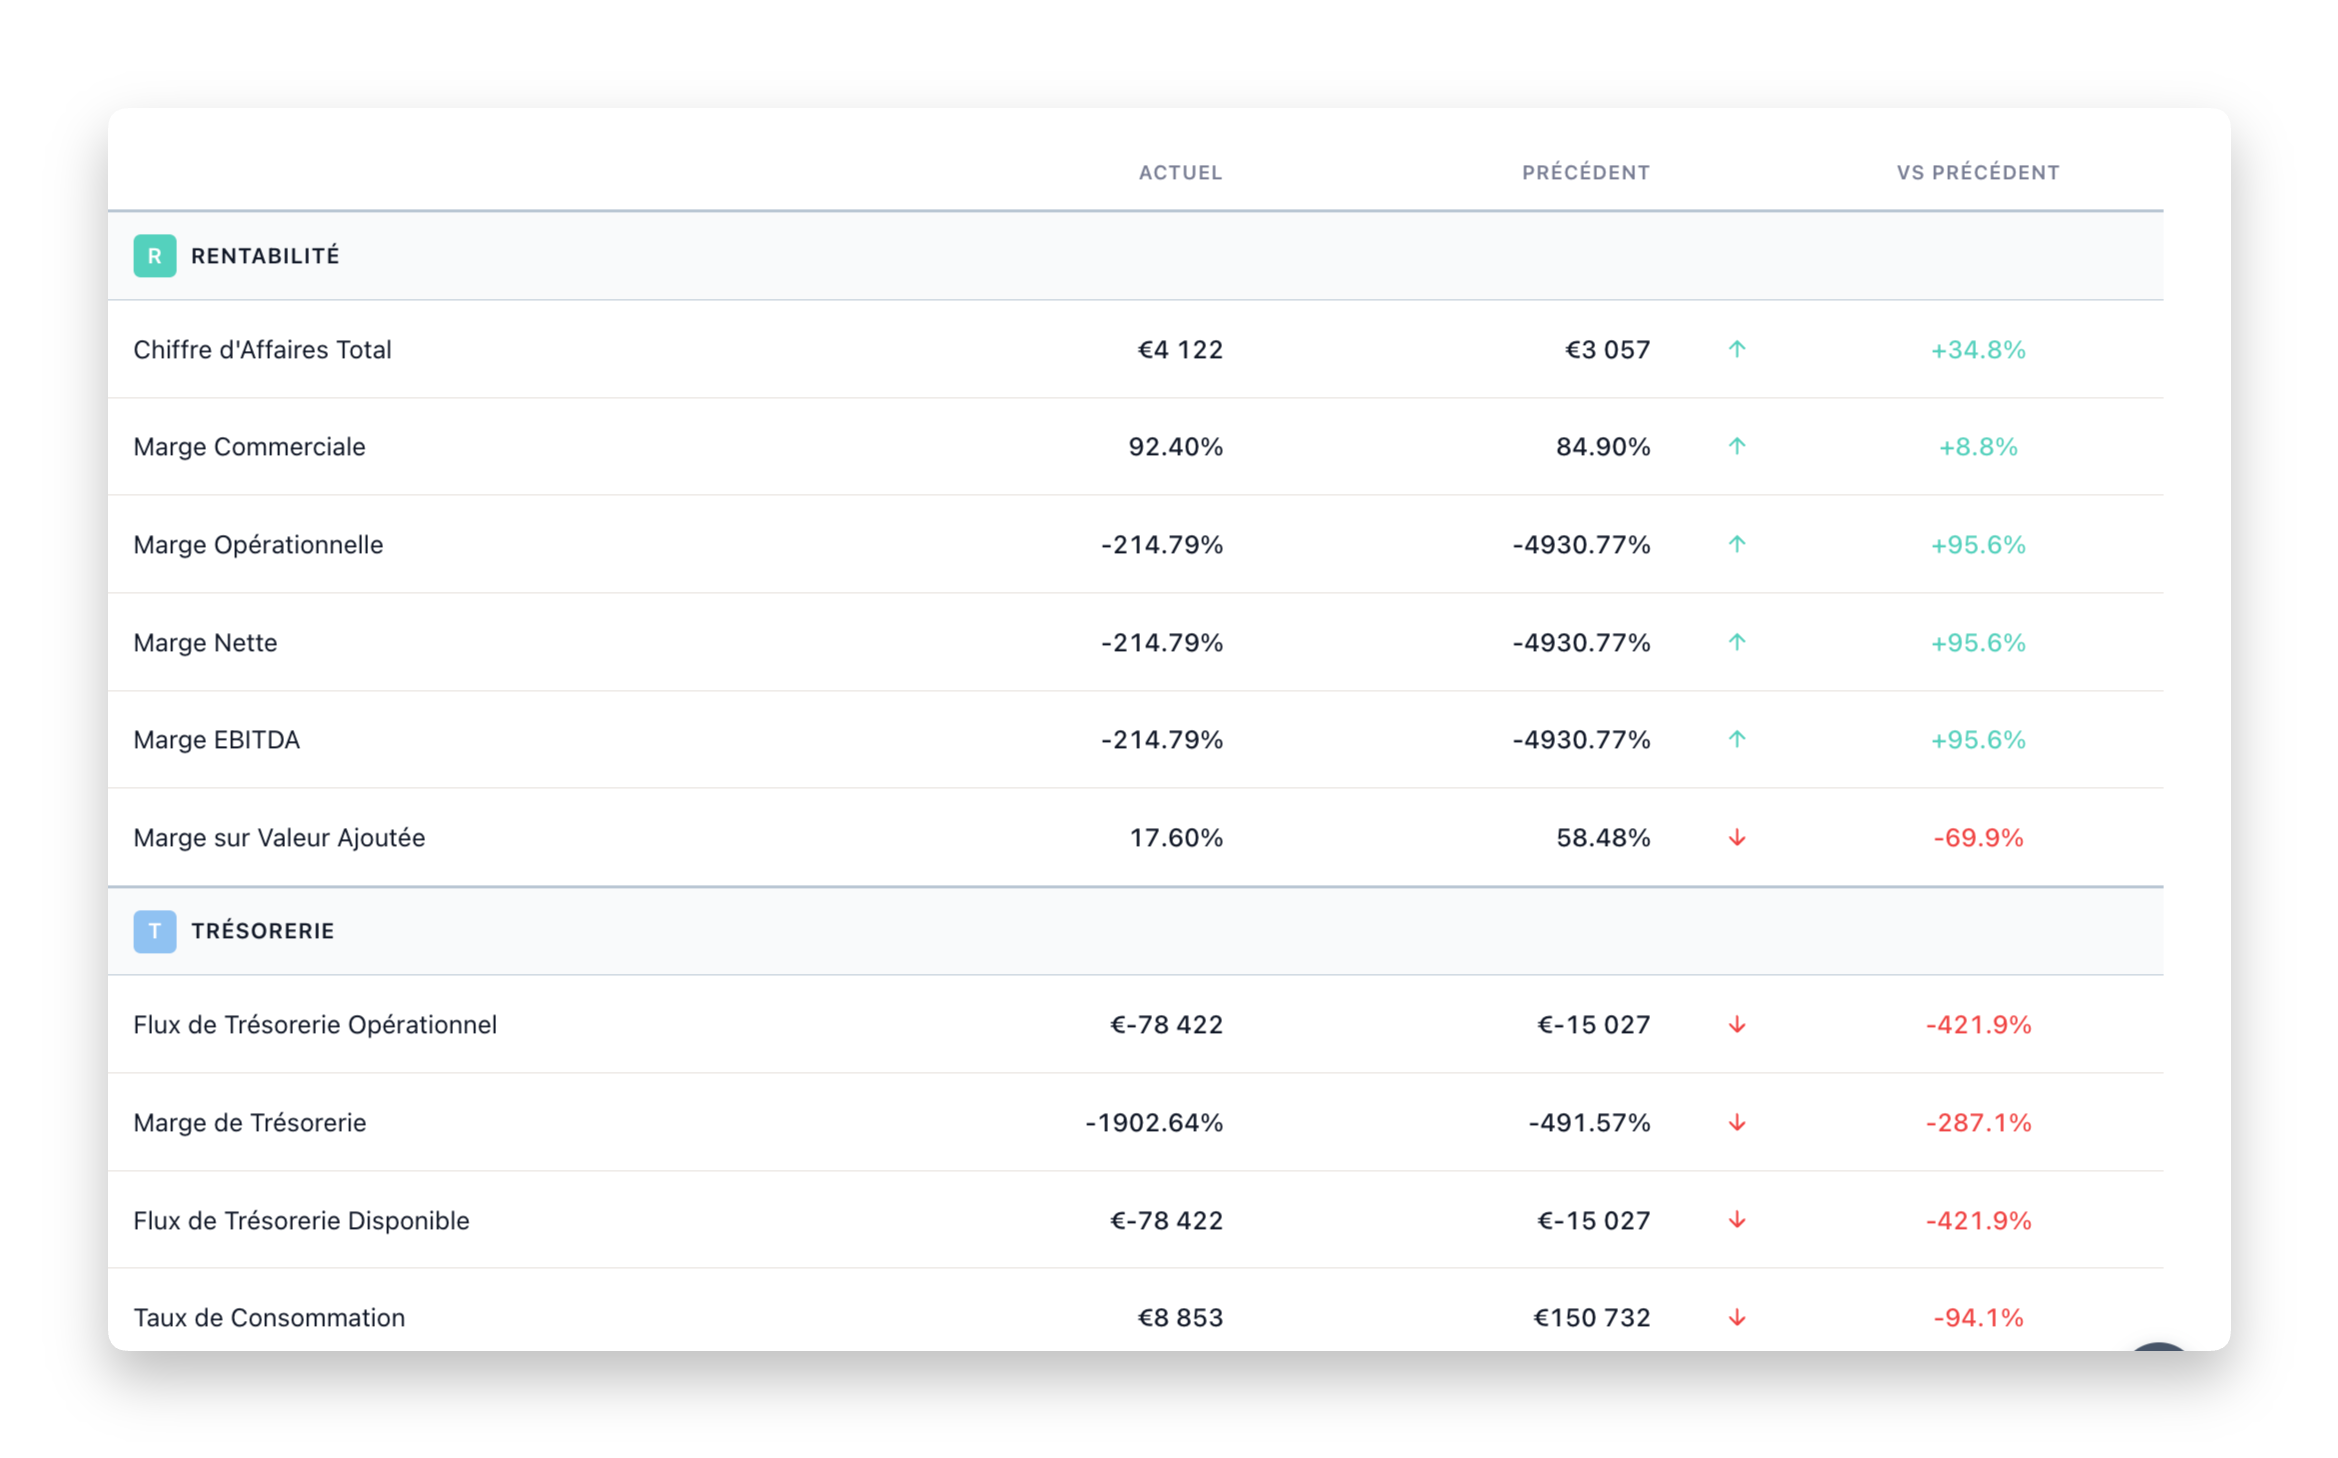Click the green R badge for Rentabilité

pyautogui.click(x=154, y=255)
